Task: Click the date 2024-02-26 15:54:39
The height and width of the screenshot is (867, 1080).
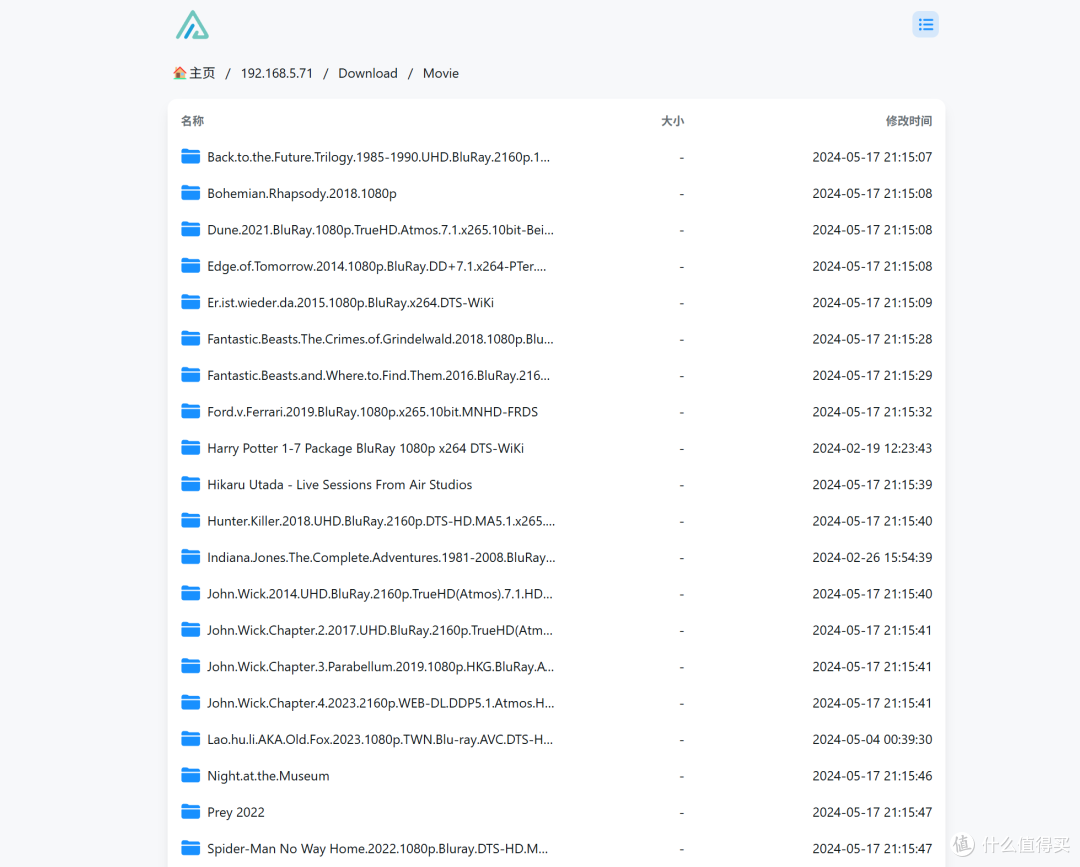Action: point(872,557)
